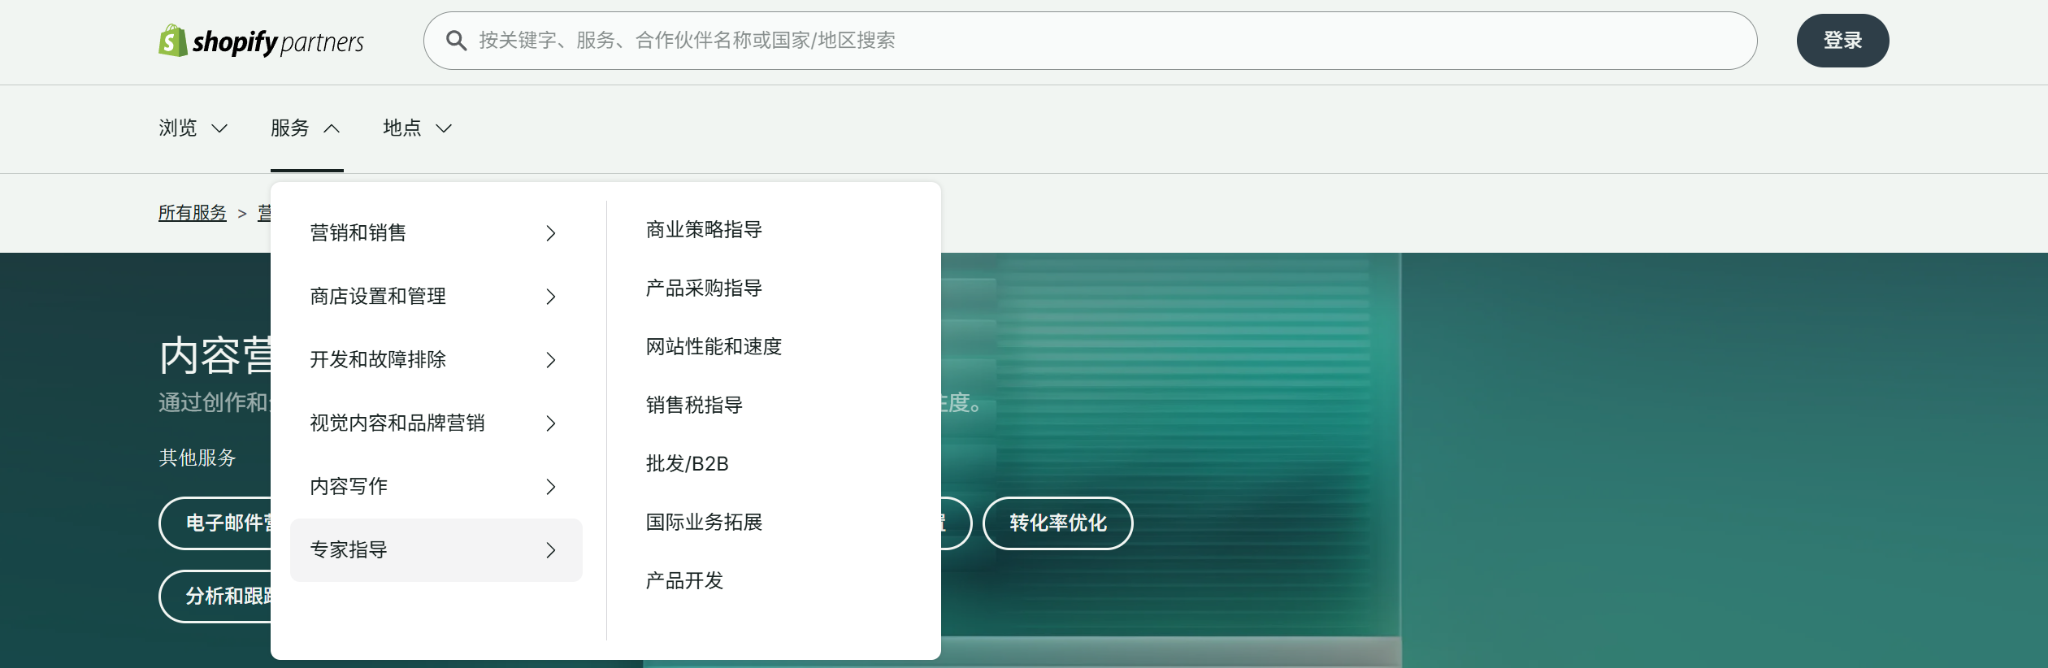2048x668 pixels.
Task: Collapse the 服务 dropdown menu
Action: coord(306,128)
